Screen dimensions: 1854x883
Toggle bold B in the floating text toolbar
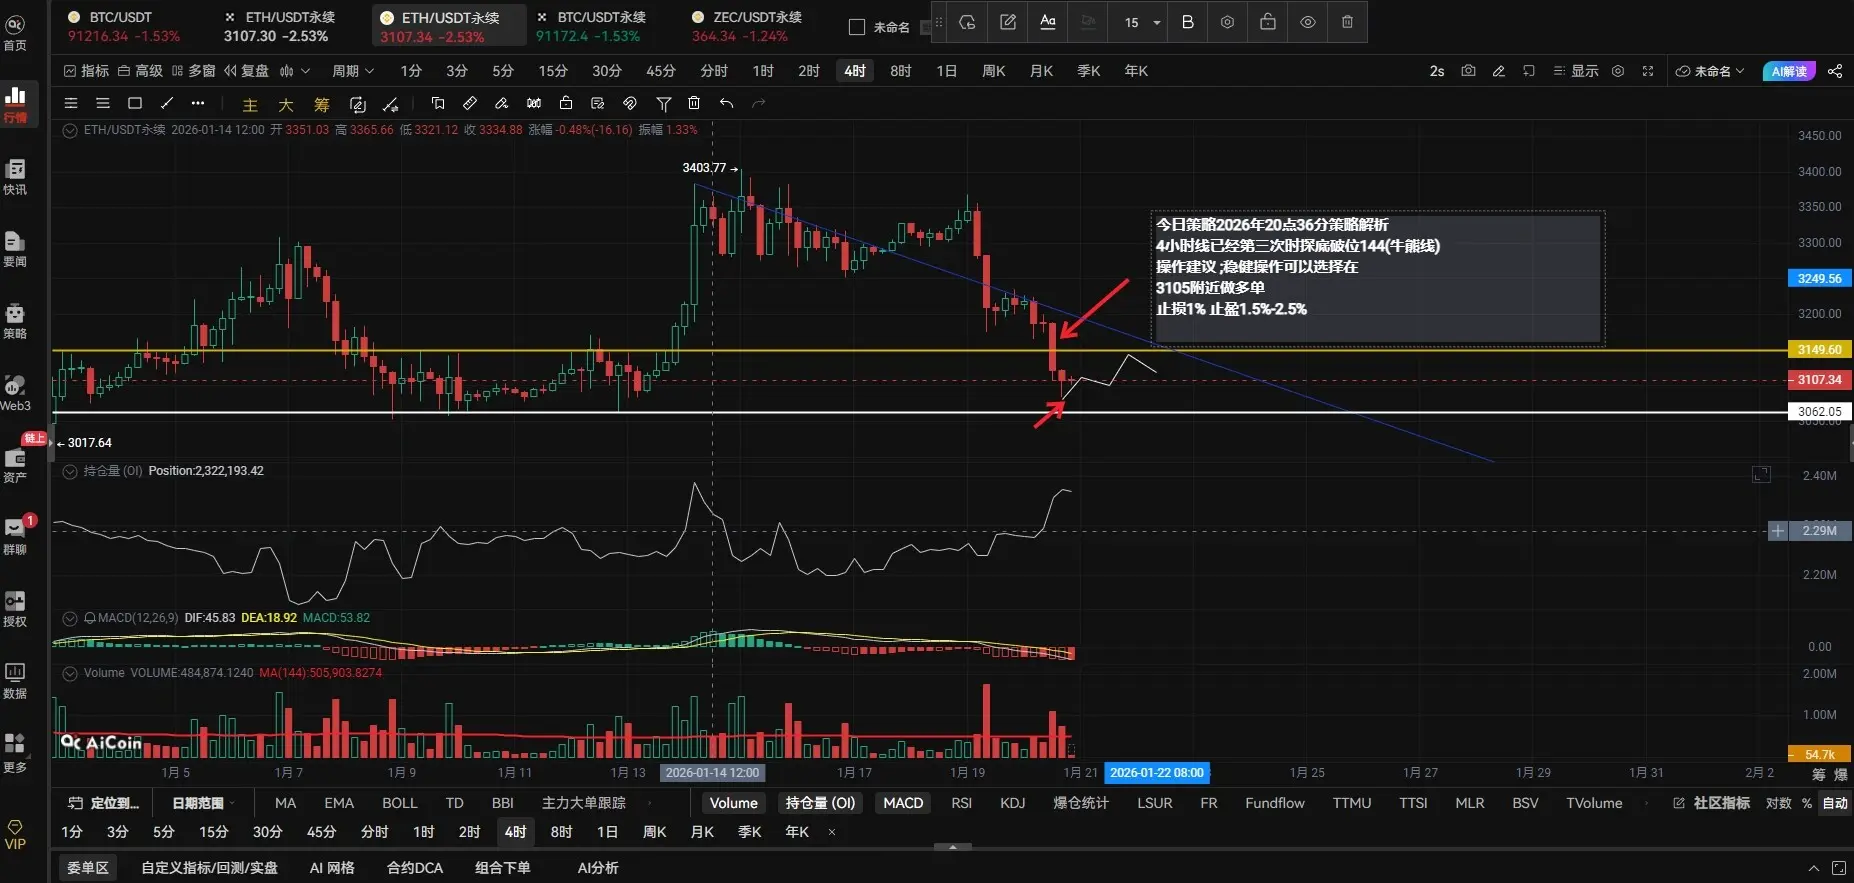pyautogui.click(x=1187, y=22)
